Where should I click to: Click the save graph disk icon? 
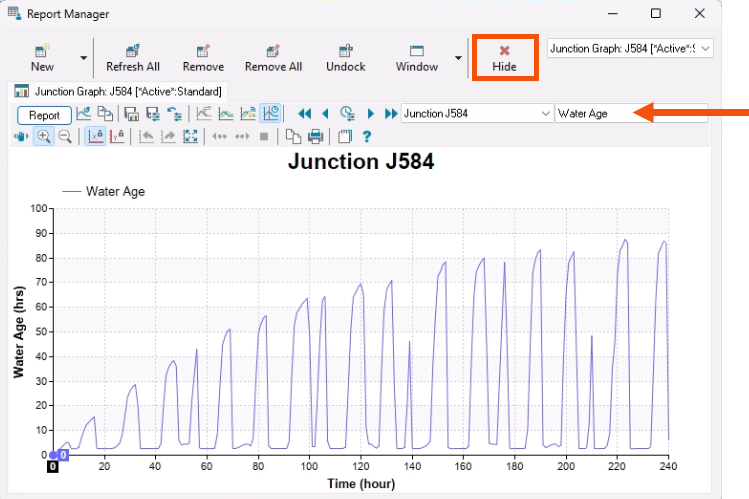tap(131, 113)
